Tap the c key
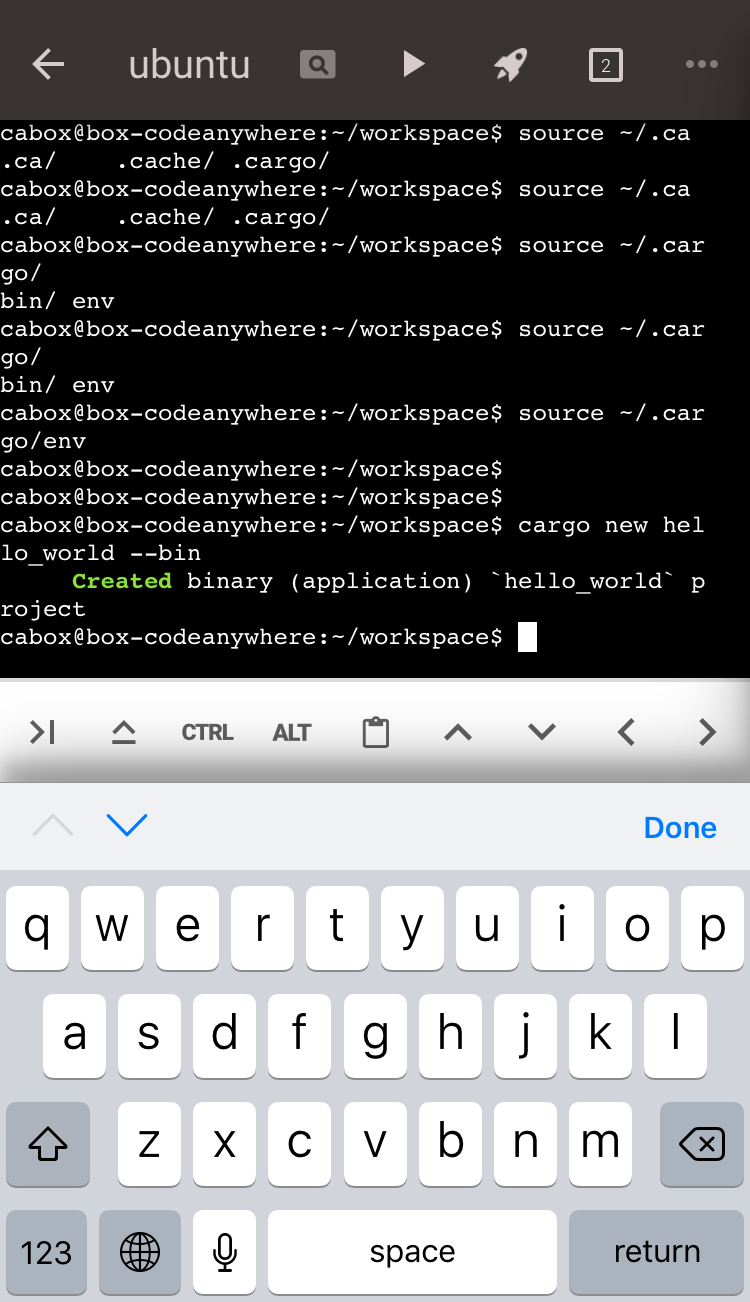This screenshot has height=1302, width=750. (300, 1144)
